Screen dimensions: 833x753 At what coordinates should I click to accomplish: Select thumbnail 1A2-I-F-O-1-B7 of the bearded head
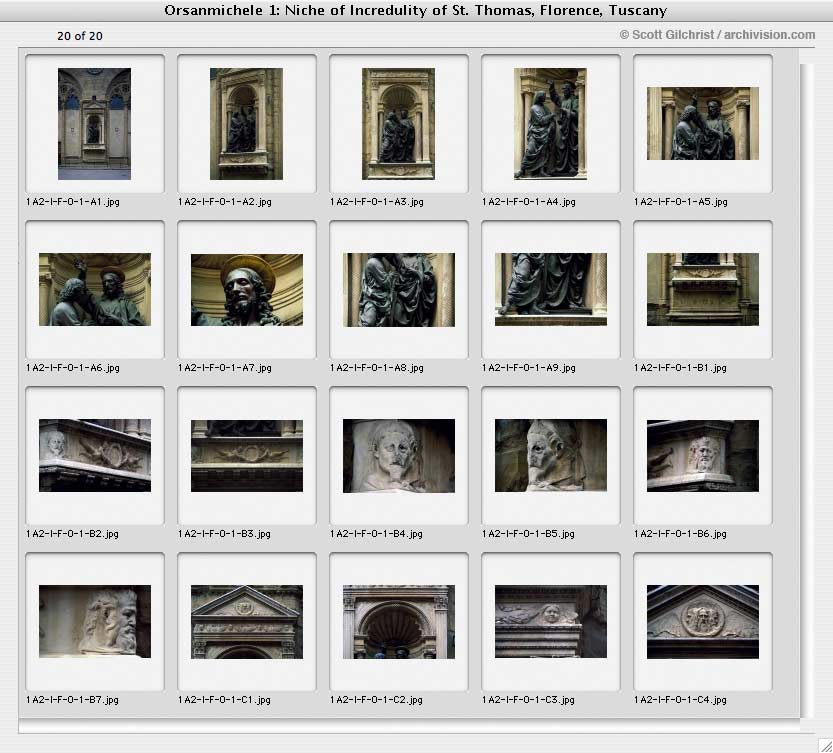[x=95, y=622]
